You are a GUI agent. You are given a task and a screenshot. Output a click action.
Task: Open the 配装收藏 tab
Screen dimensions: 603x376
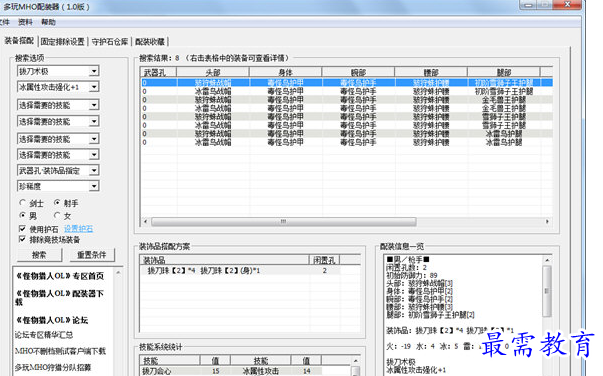150,42
